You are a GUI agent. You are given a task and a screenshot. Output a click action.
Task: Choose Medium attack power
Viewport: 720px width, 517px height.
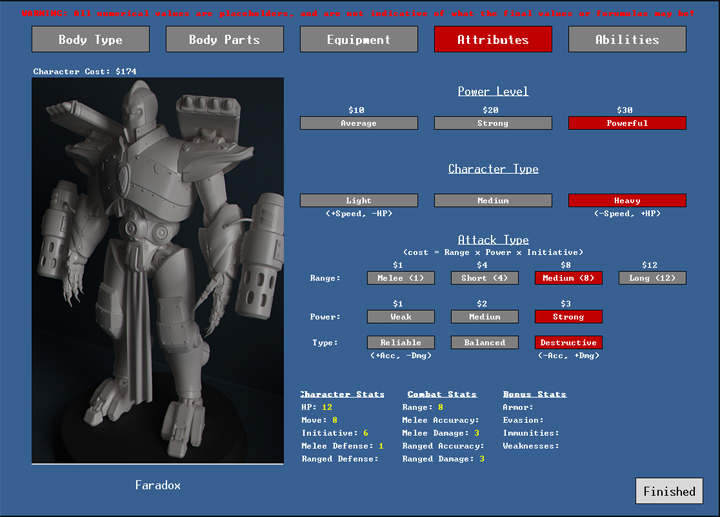pos(484,316)
